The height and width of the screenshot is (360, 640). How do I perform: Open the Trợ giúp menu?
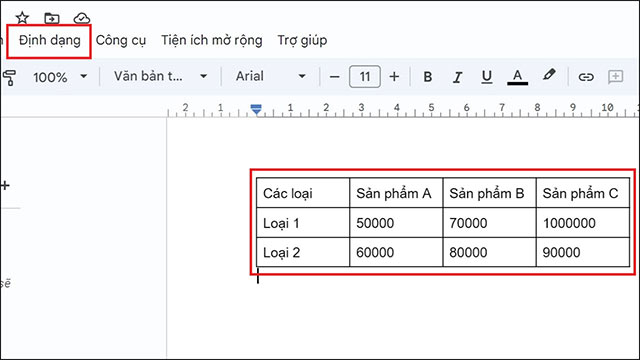tap(302, 40)
